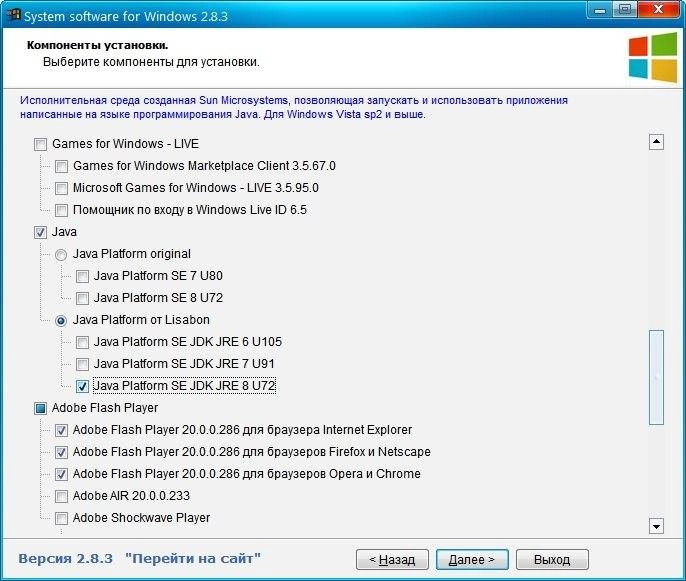Click the Версия 2.8.3 label
Viewport: 686px width, 581px height.
[x=65, y=559]
